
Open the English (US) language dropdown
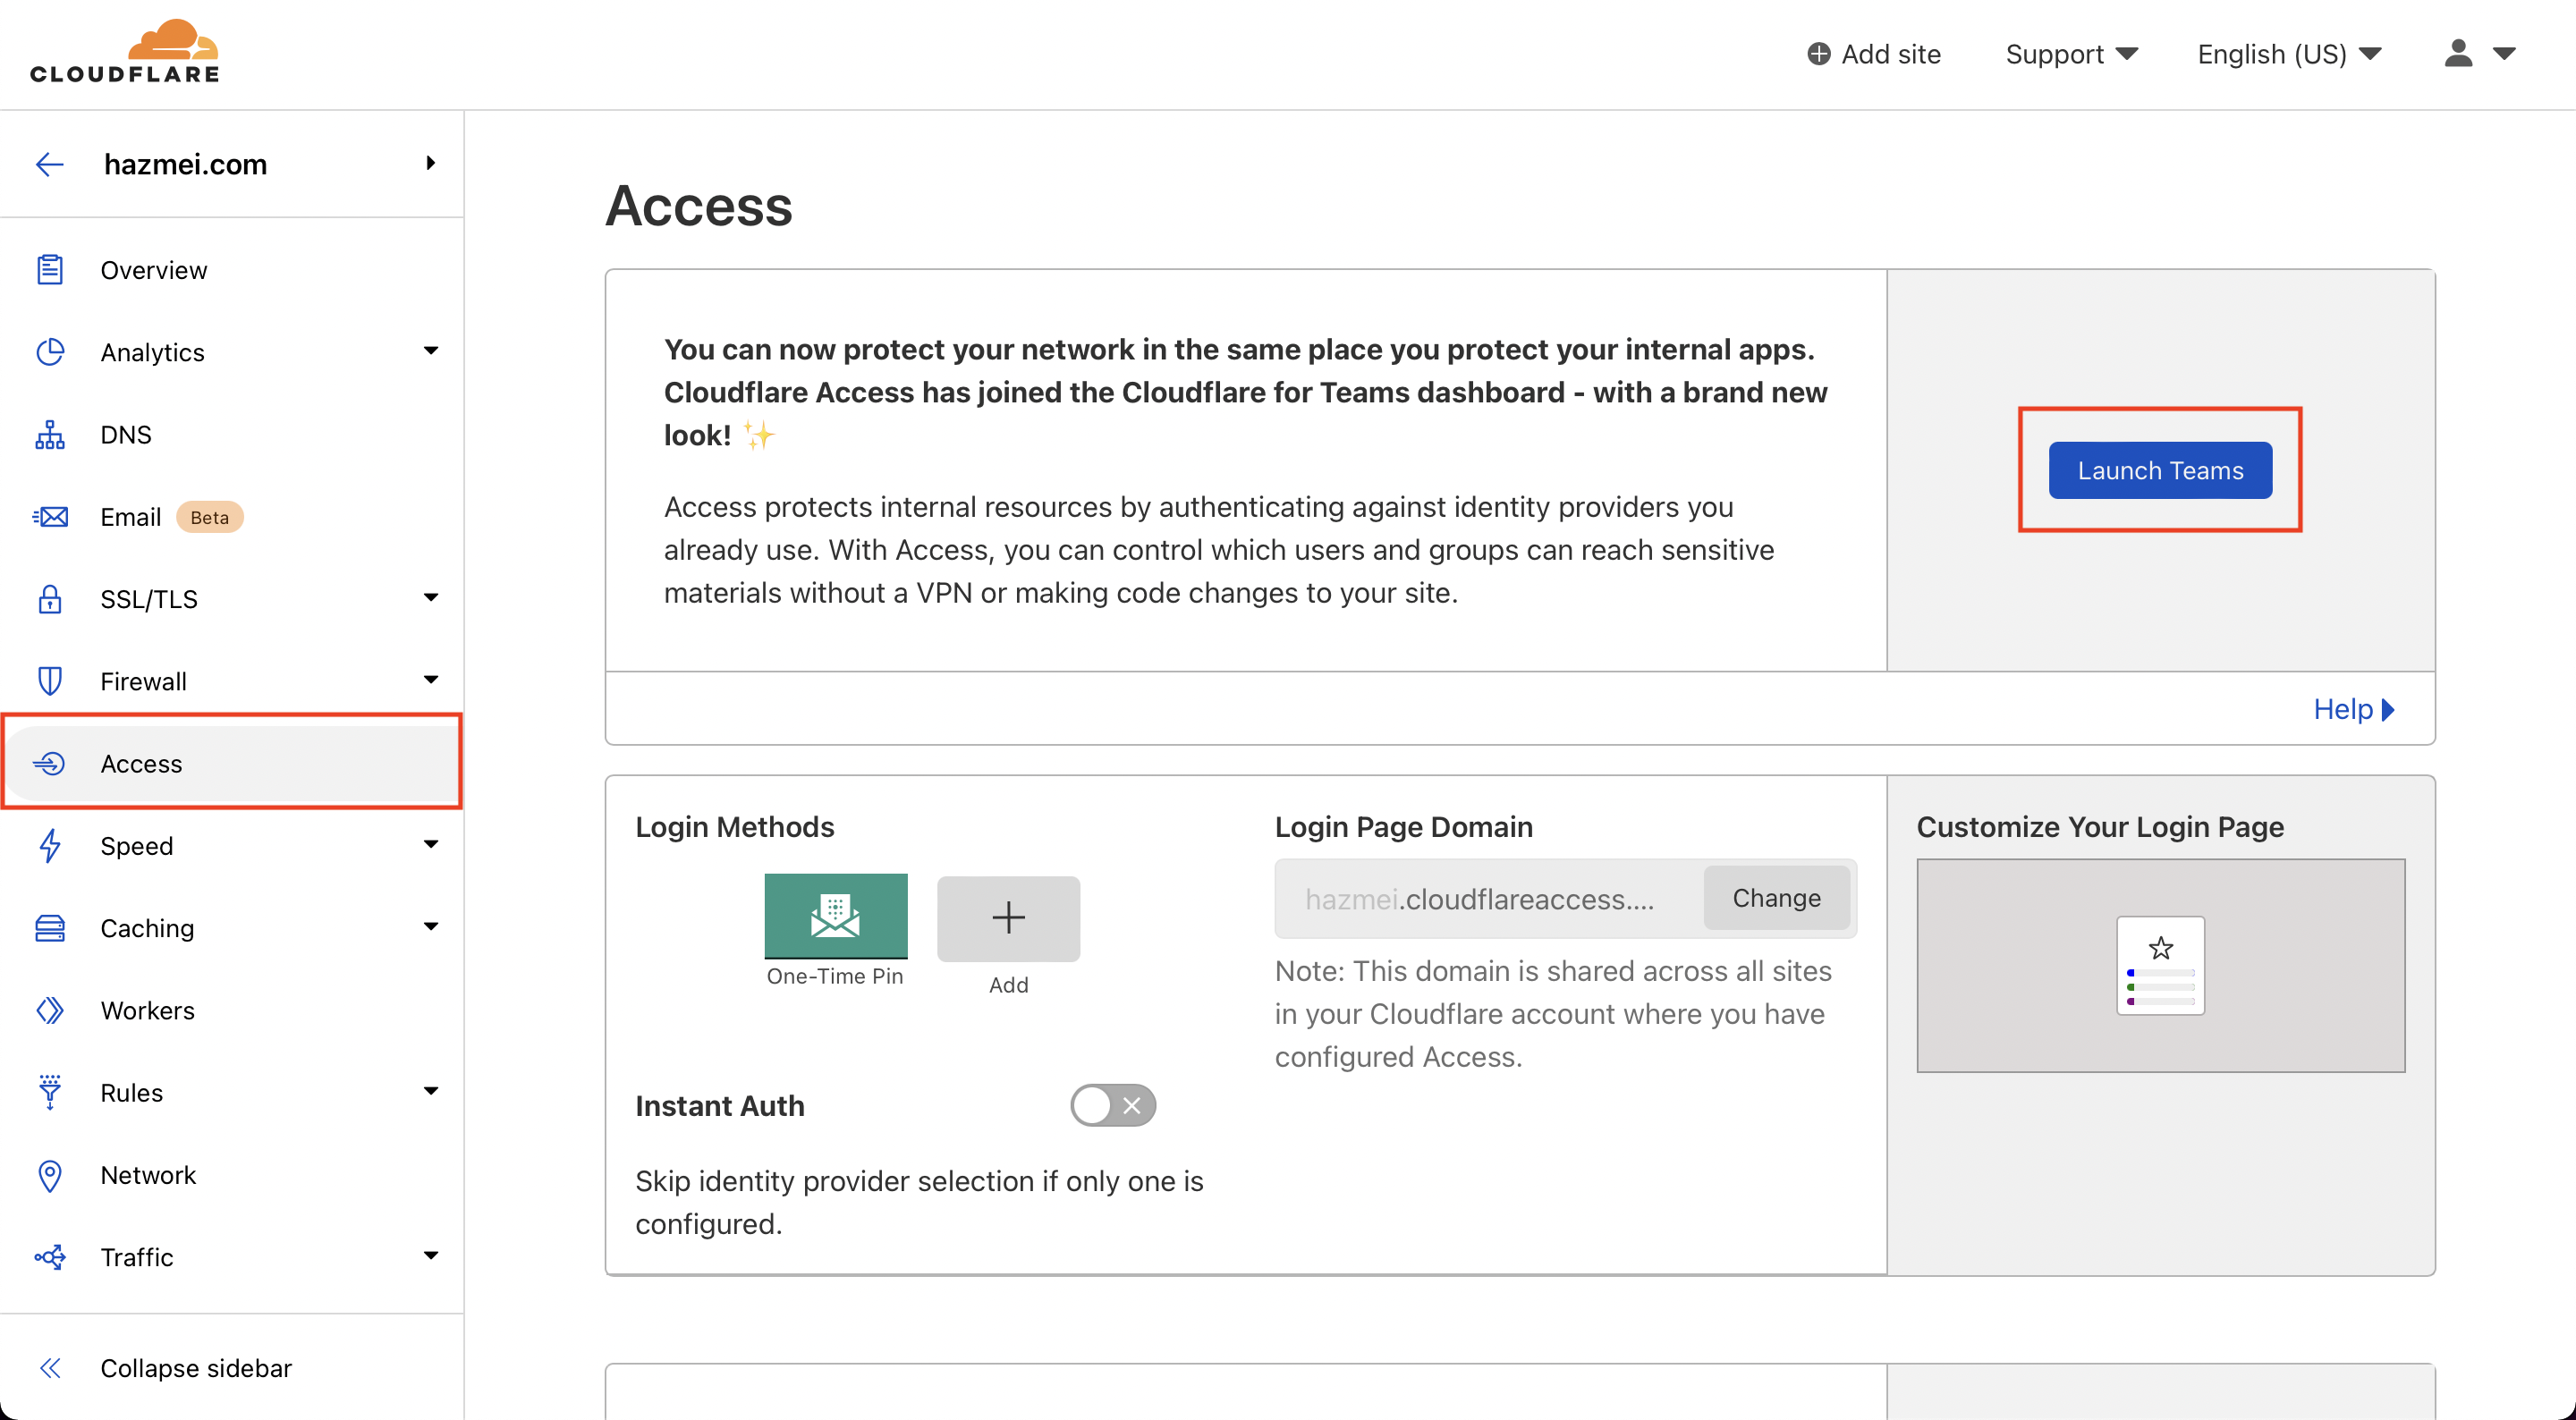click(x=2288, y=54)
